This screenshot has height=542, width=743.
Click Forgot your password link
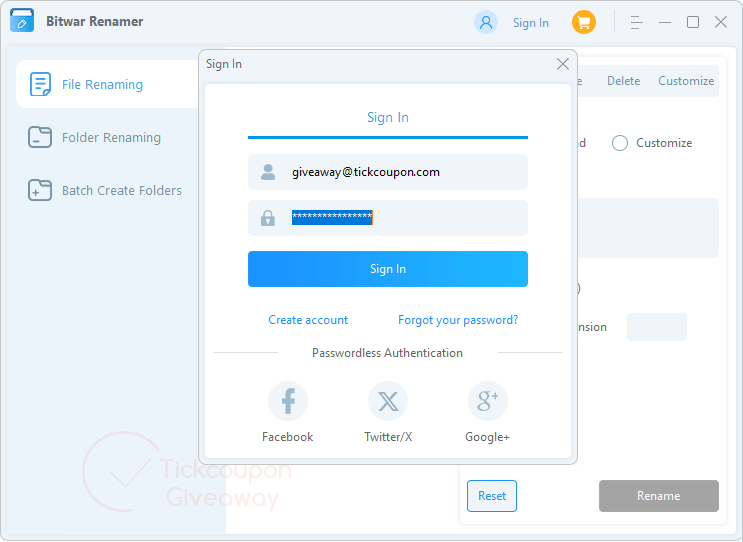tap(458, 320)
